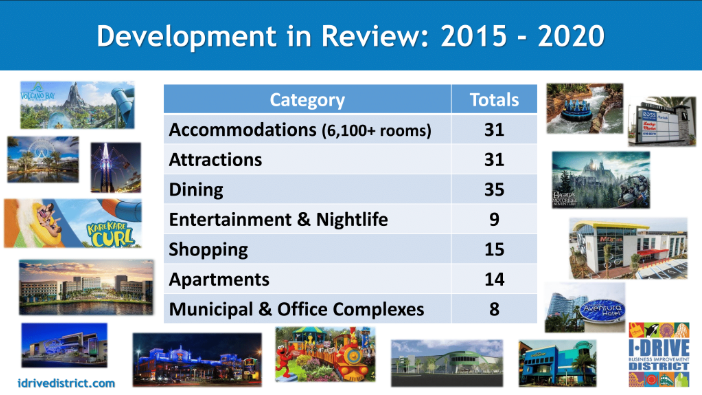Click the Hagrid's motorbike coaster image
The image size is (702, 395).
(x=601, y=180)
